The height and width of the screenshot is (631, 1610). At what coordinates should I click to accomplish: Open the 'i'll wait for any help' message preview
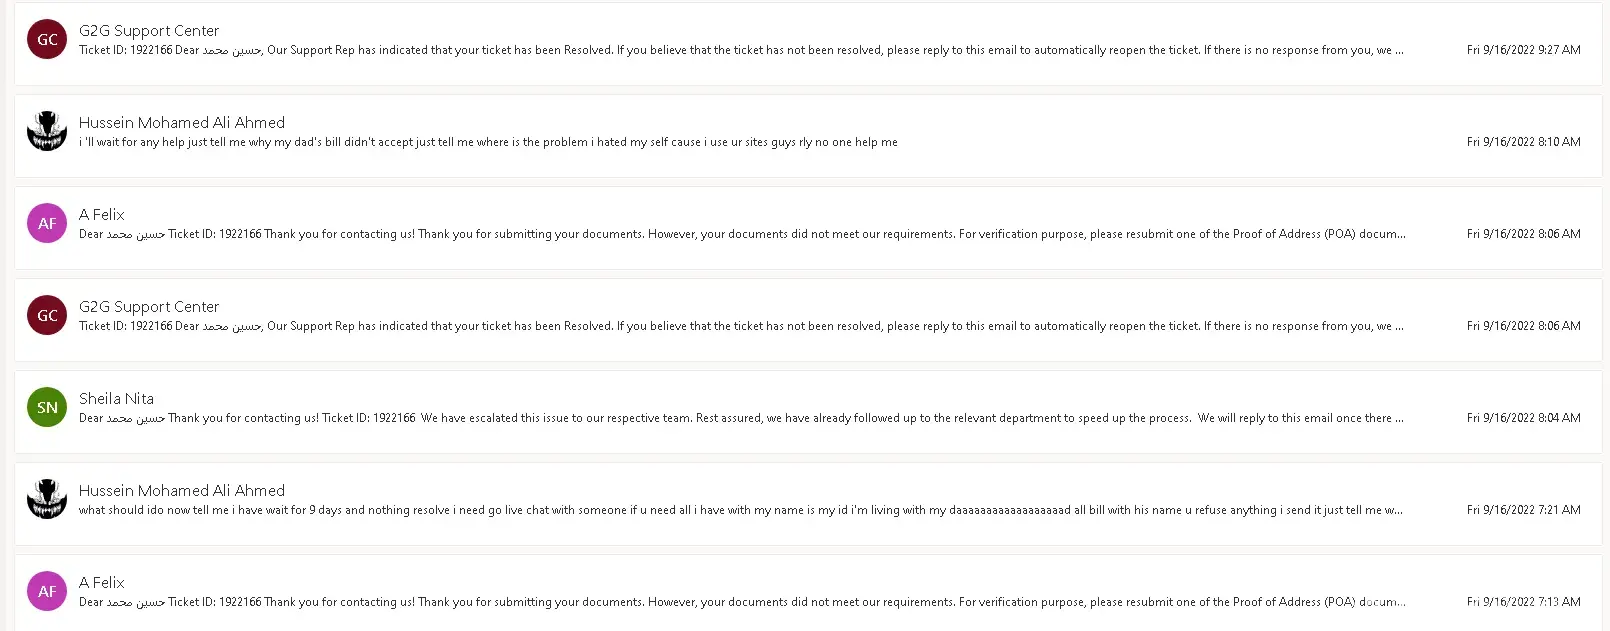(488, 142)
